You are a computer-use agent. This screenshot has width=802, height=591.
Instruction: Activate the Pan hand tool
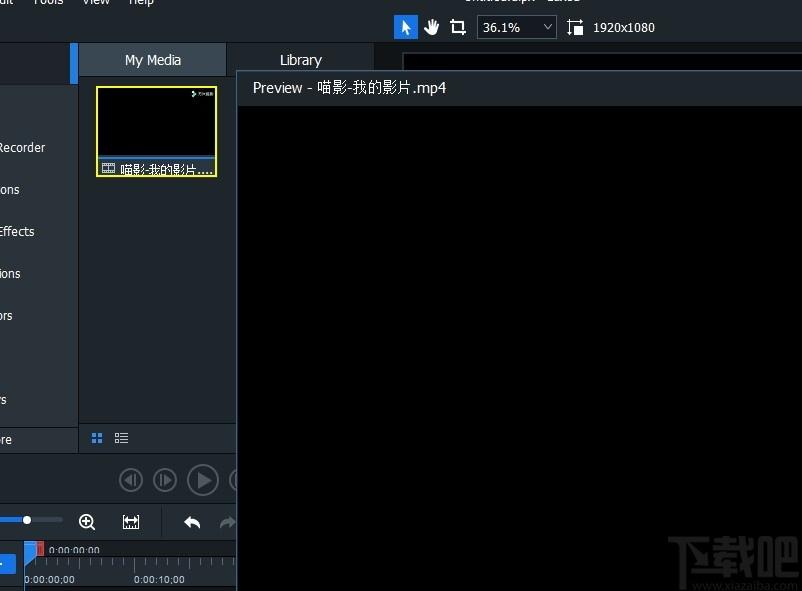coord(432,27)
